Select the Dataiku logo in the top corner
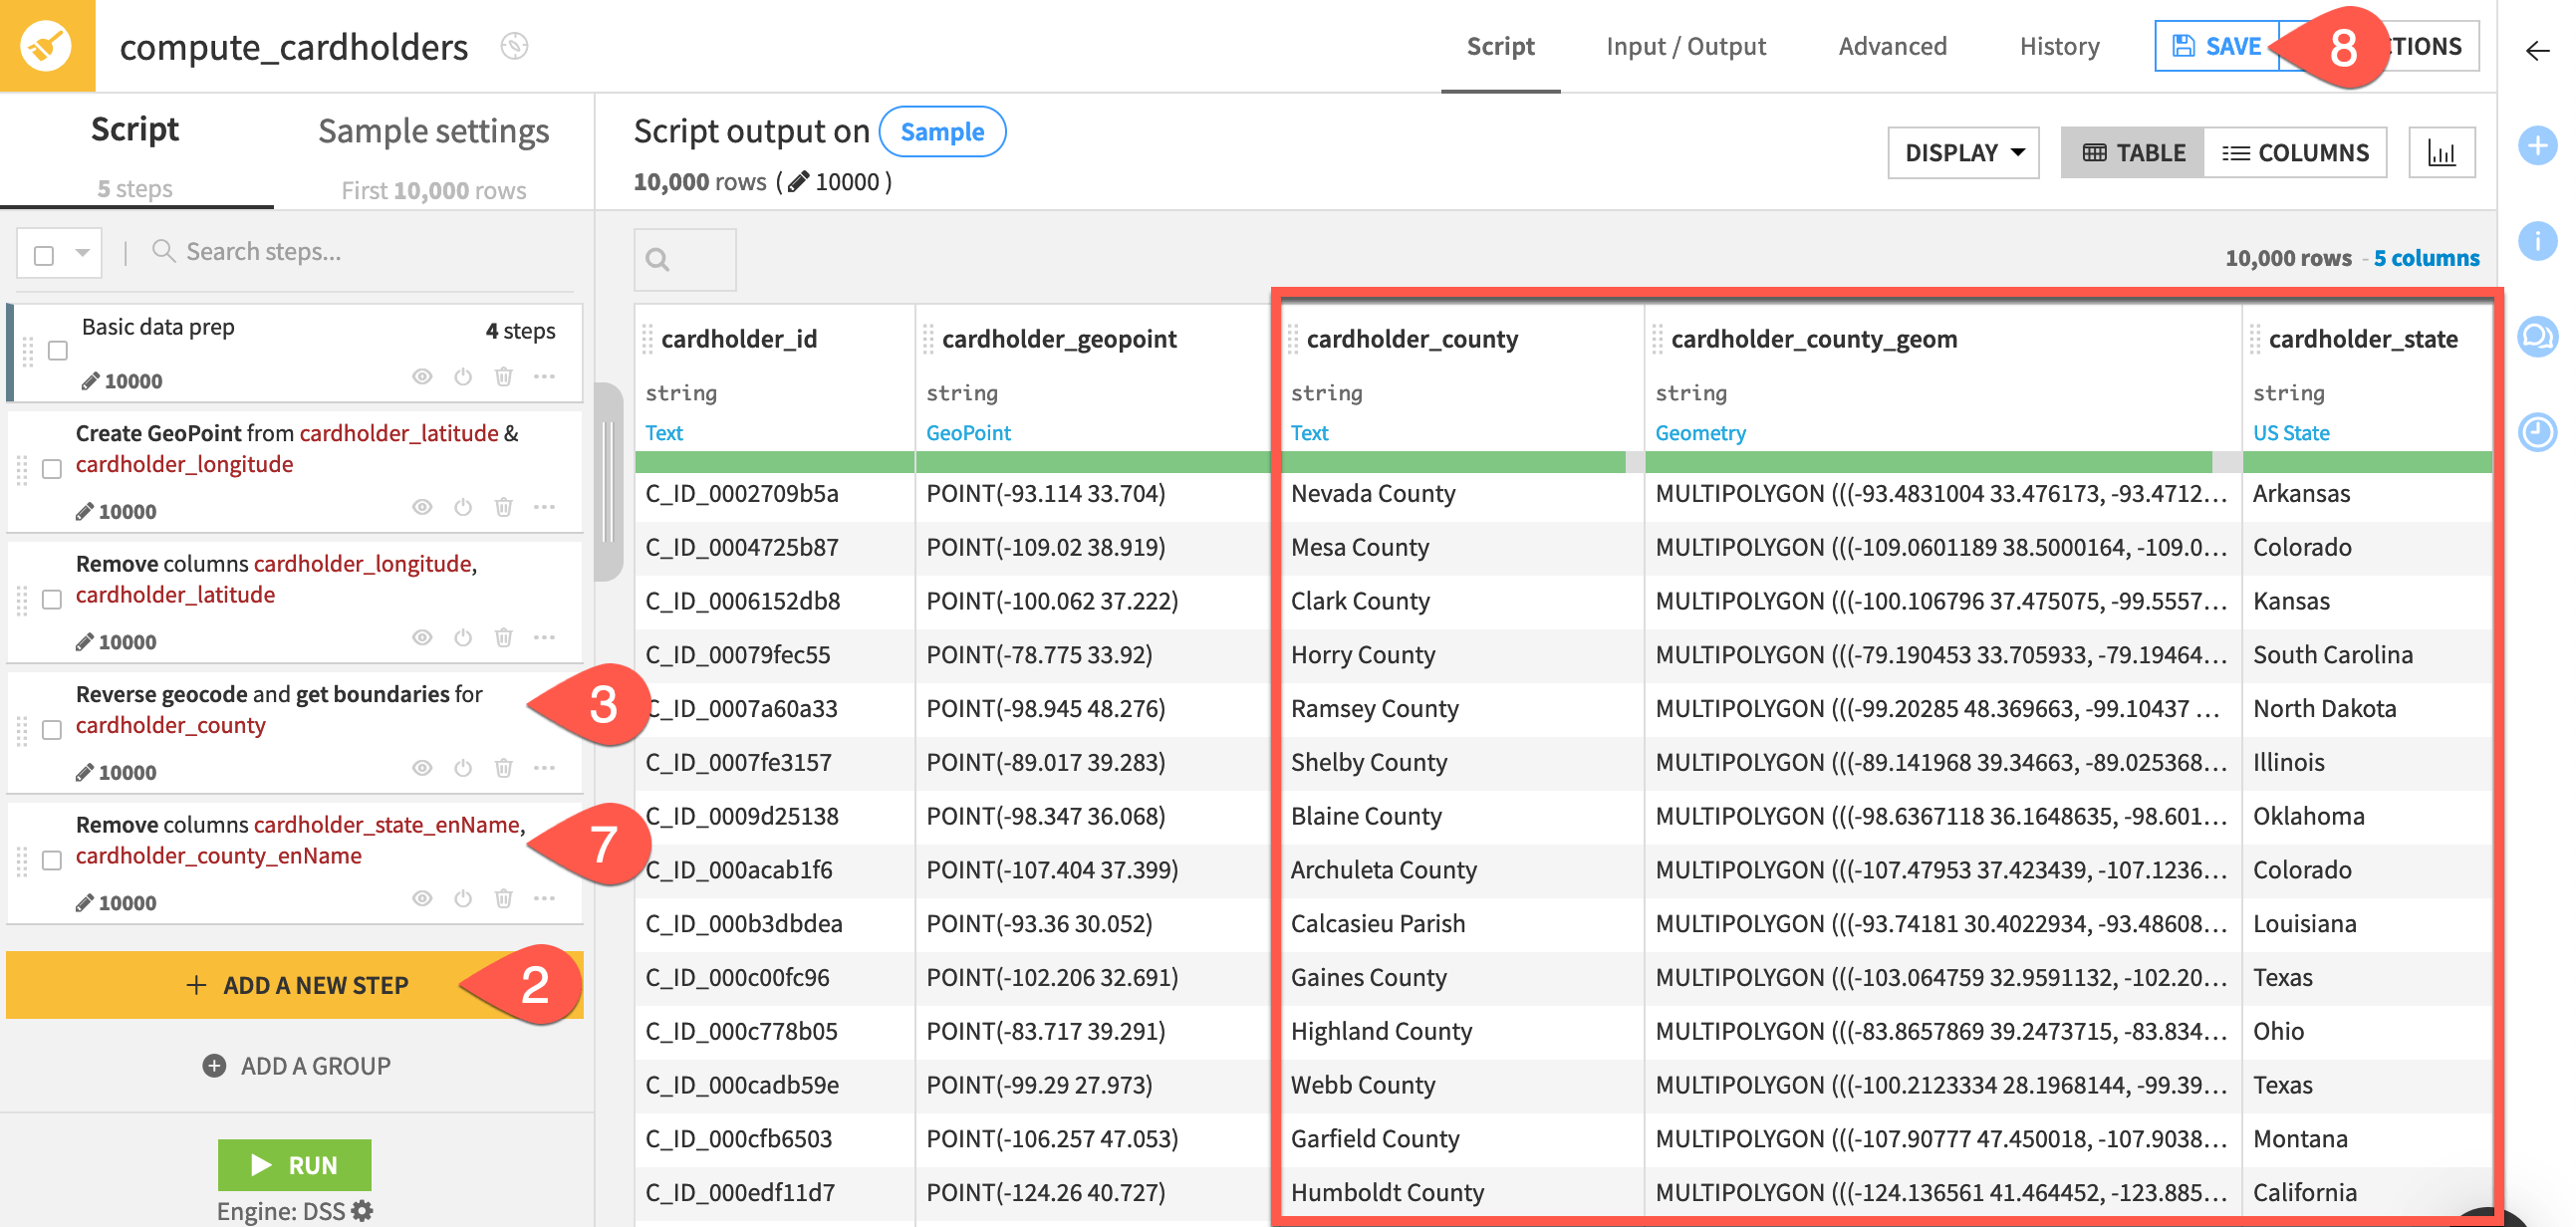The image size is (2576, 1227). [x=46, y=46]
